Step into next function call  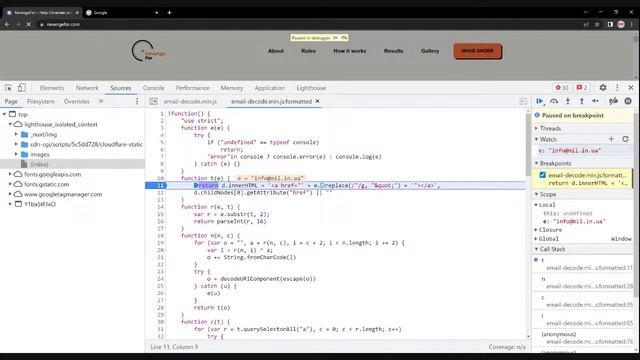pos(568,101)
